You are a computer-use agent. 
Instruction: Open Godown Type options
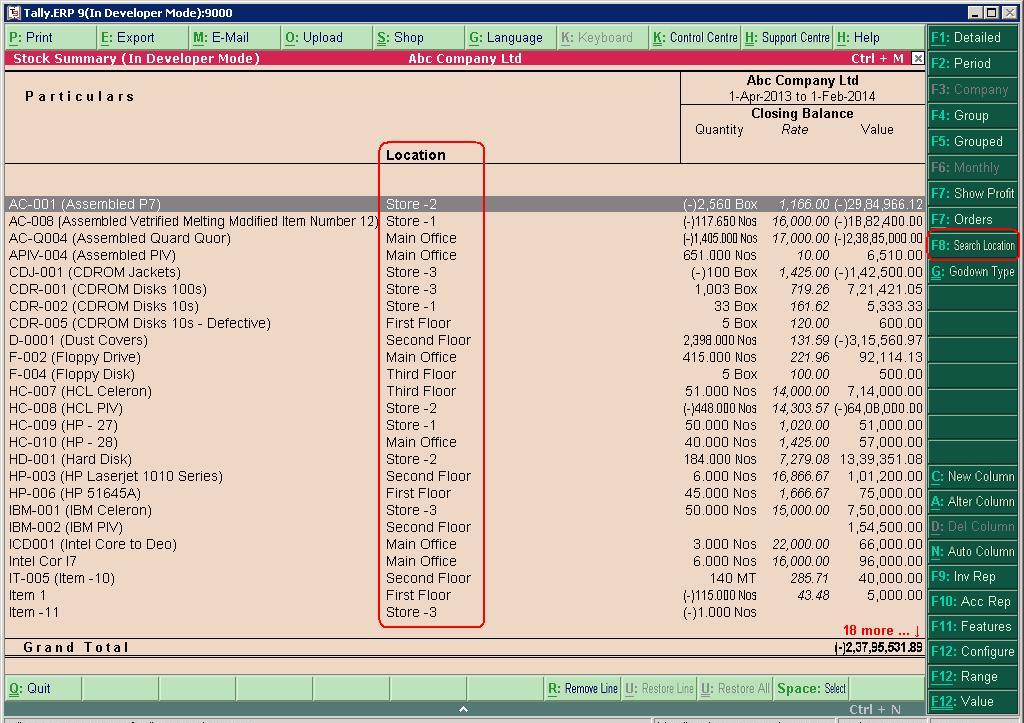tap(972, 271)
